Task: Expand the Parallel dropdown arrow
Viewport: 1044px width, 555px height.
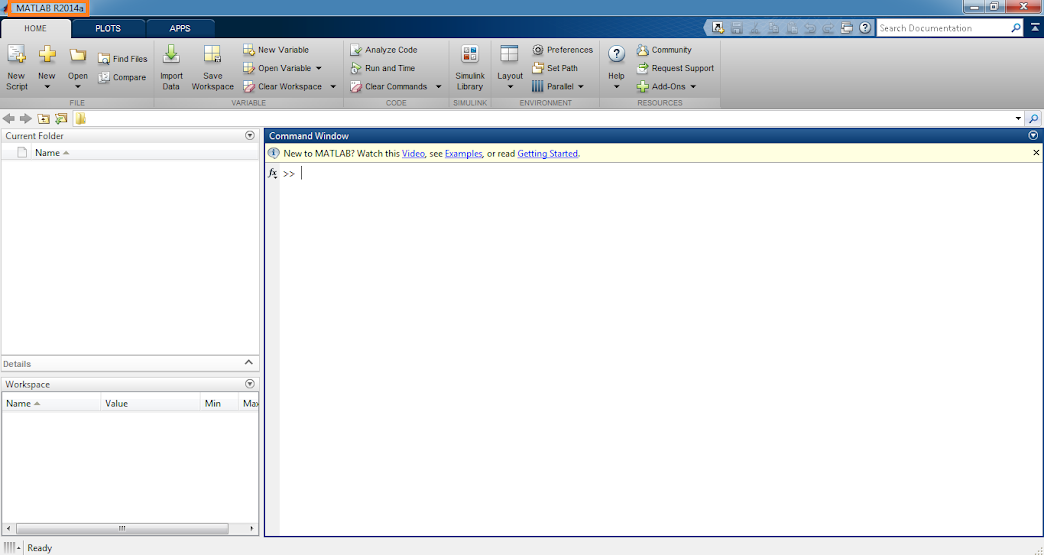Action: (x=581, y=87)
